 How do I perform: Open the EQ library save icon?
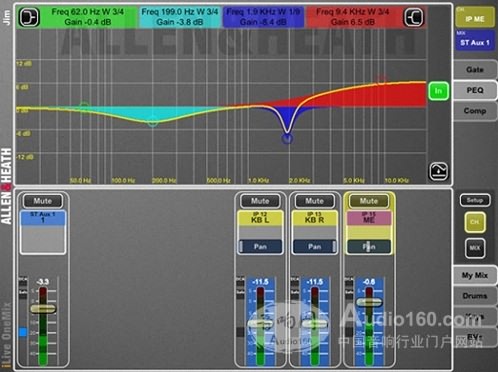pos(438,171)
